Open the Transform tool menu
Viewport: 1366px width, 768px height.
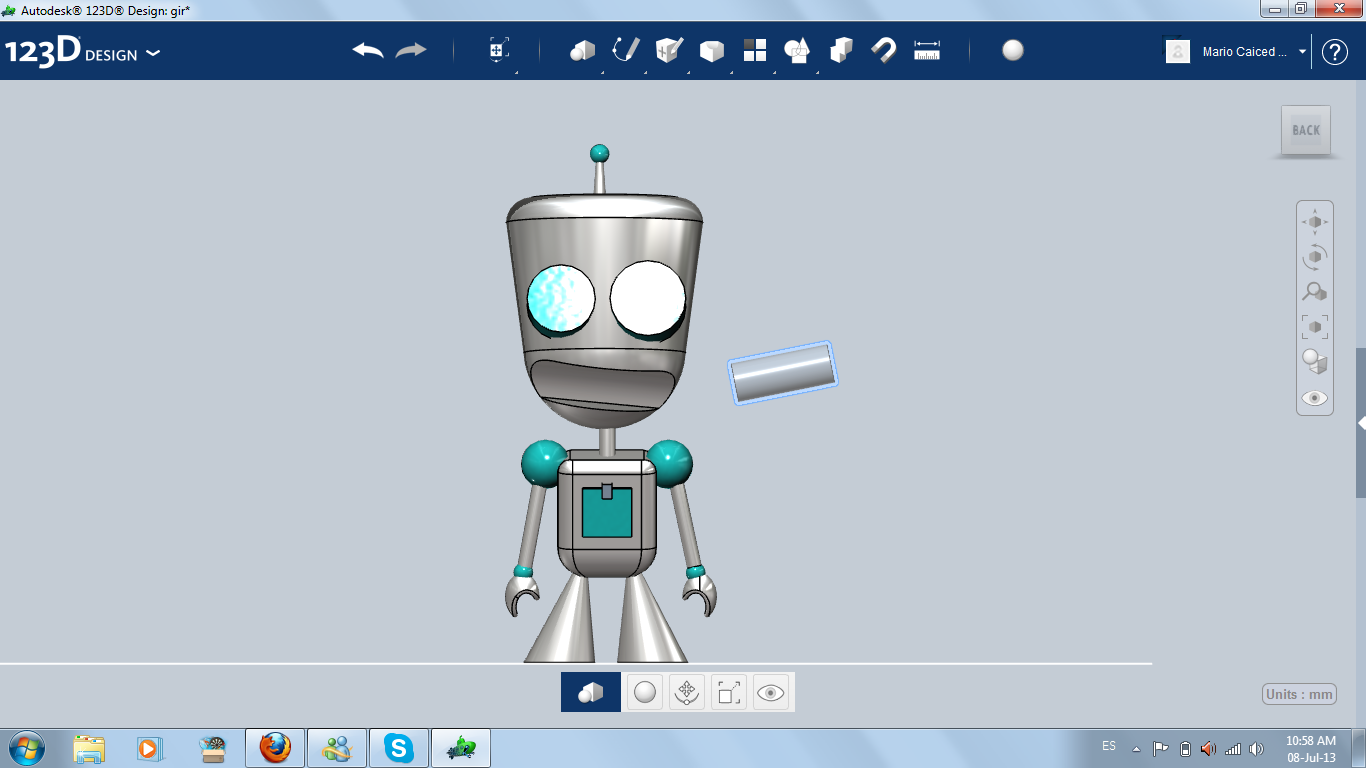tap(499, 50)
